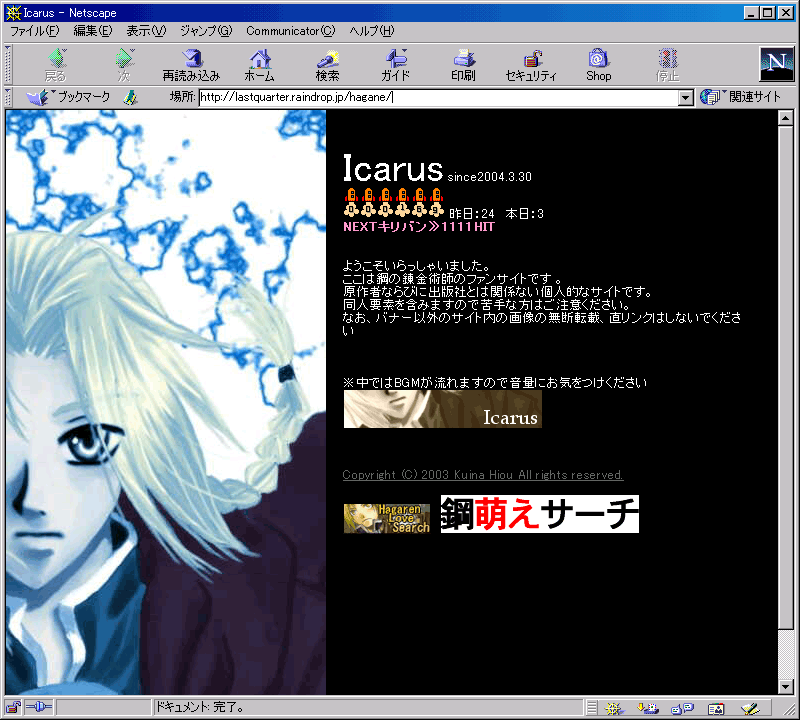
Task: Click the component bar grip handle
Action: pos(591,708)
